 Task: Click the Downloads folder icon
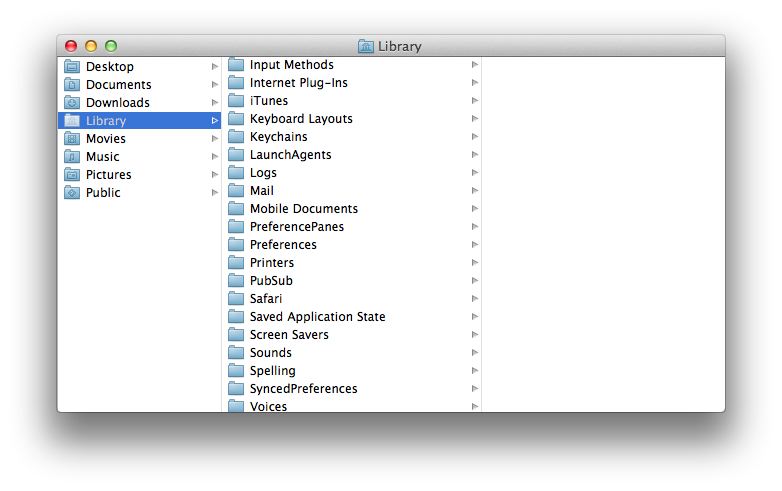72,103
